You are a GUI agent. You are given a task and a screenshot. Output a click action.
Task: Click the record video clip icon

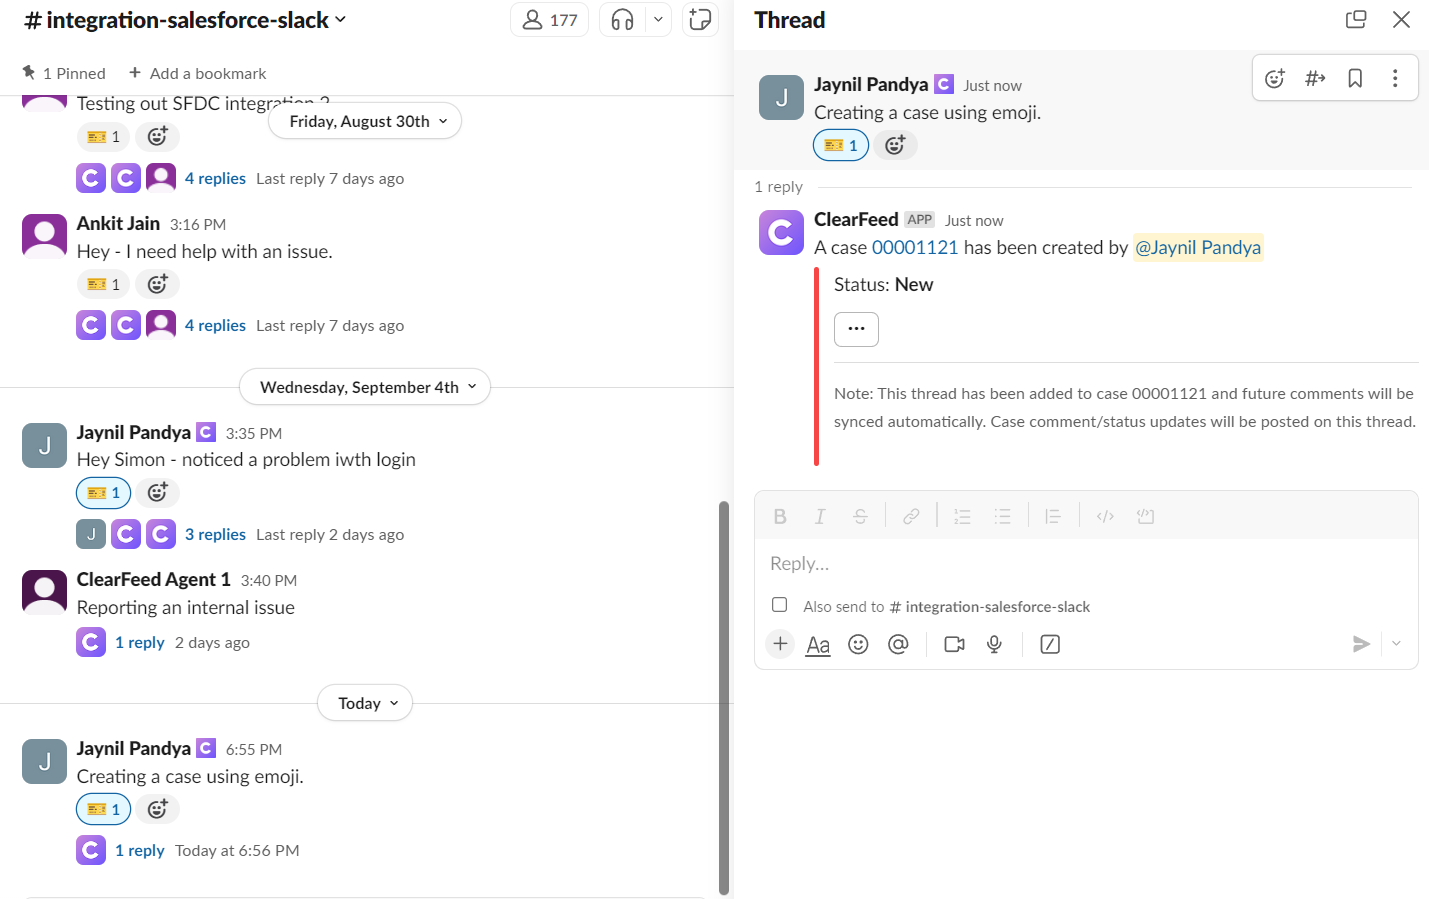click(954, 644)
